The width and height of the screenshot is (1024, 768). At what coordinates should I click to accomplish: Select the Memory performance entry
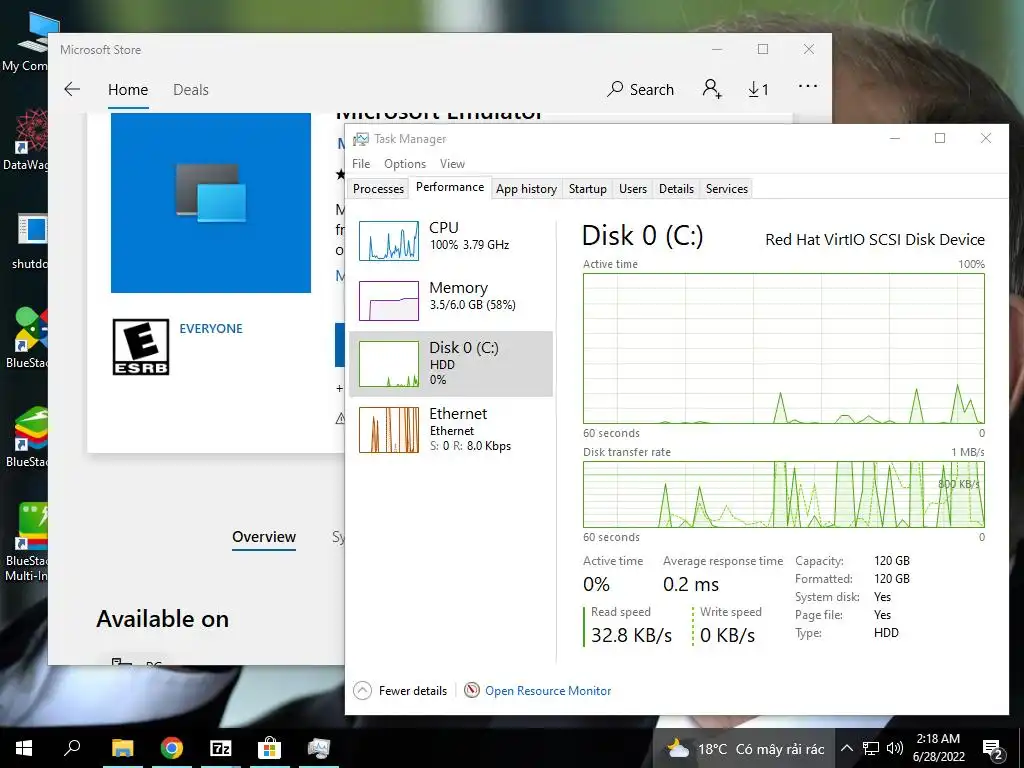(x=451, y=300)
